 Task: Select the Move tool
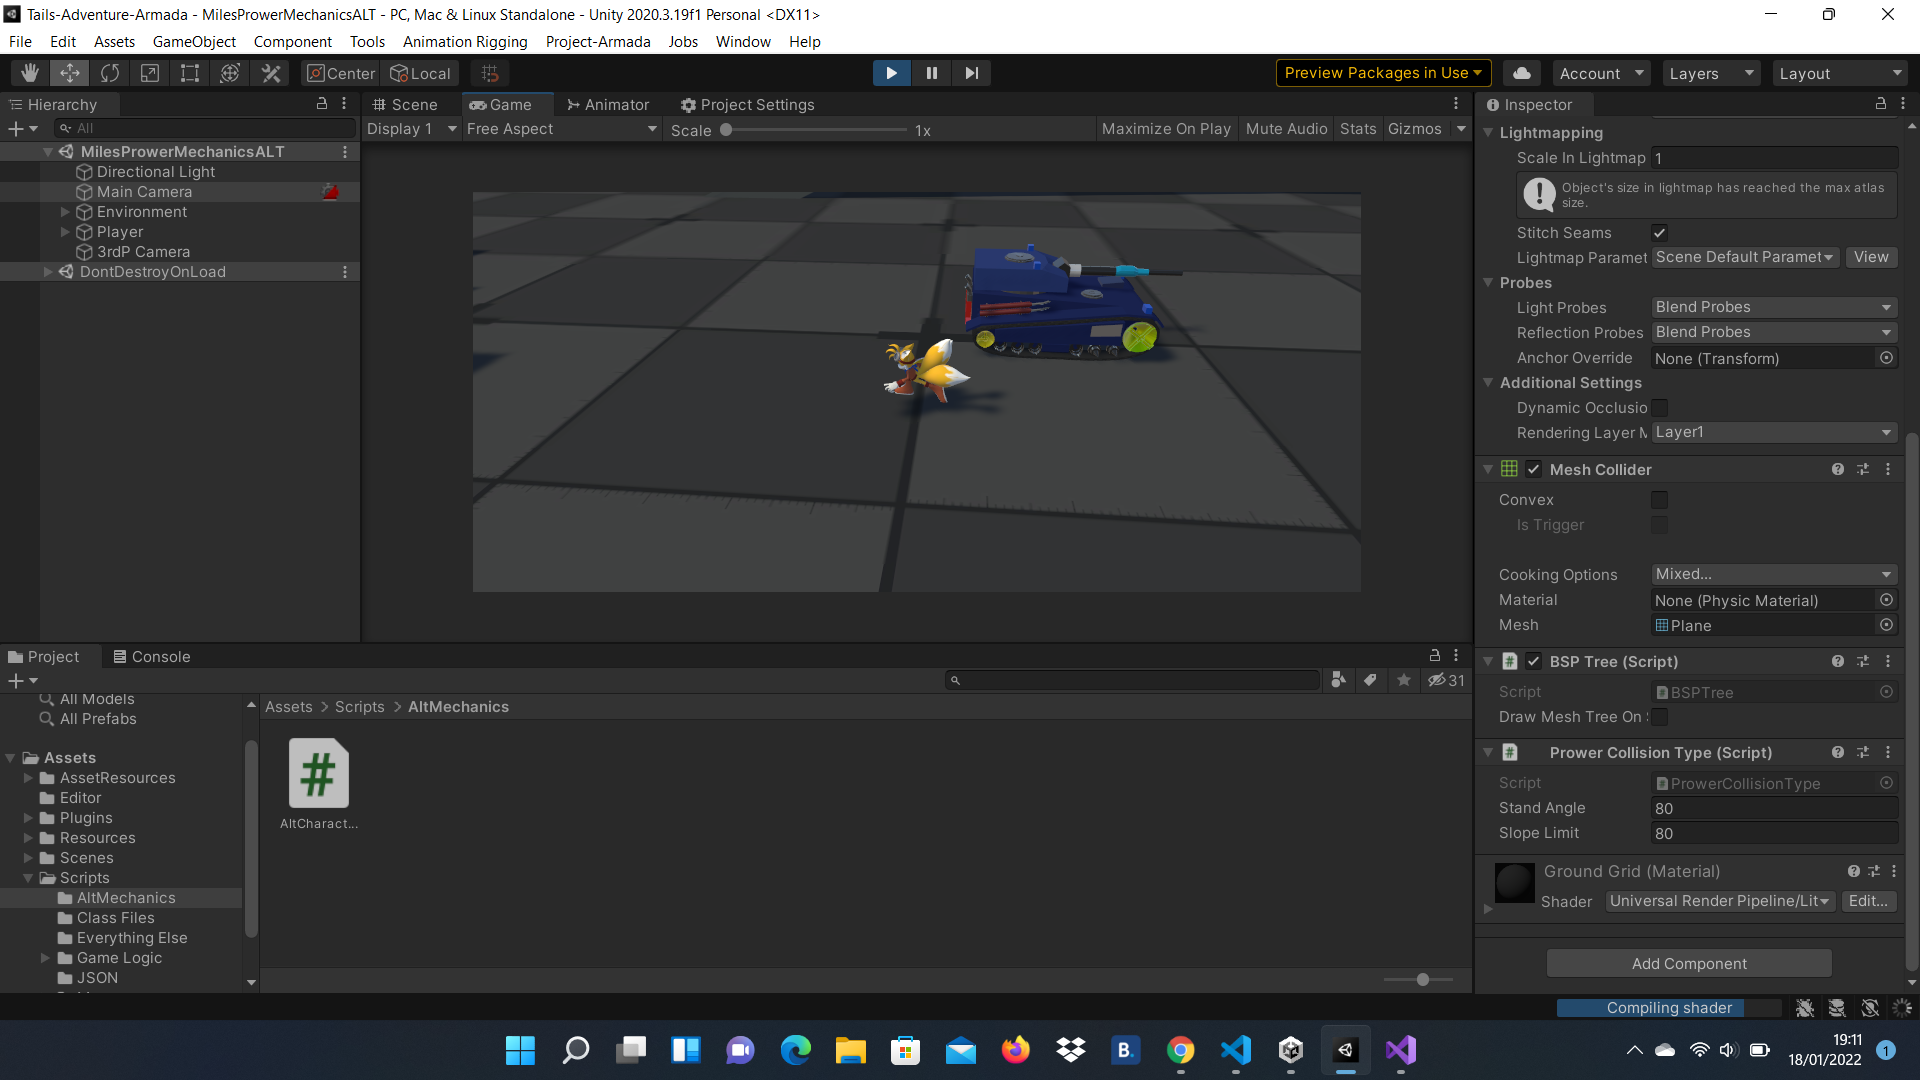pos(70,73)
